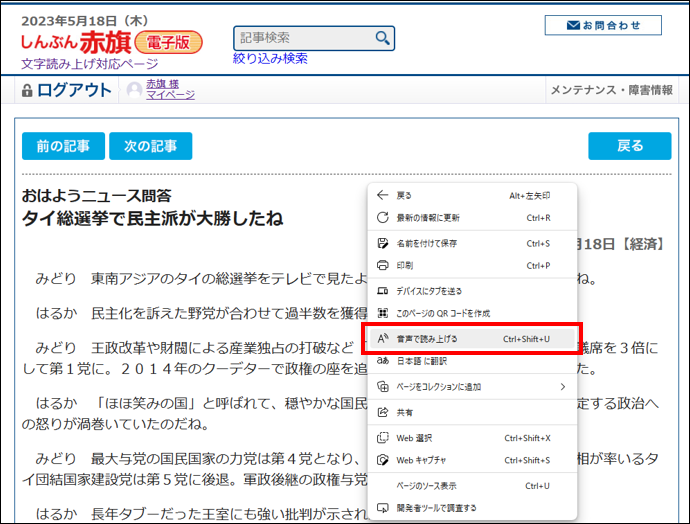The height and width of the screenshot is (524, 690).
Task: Click the padlock icon beside ログアウト
Action: pos(27,90)
